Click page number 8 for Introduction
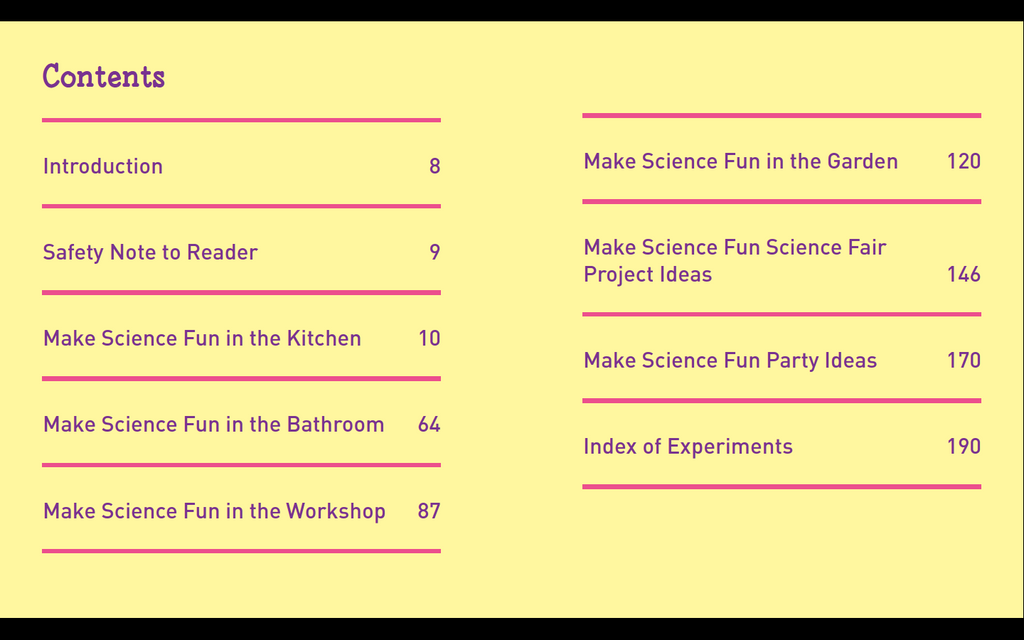Image resolution: width=1024 pixels, height=640 pixels. pos(434,166)
